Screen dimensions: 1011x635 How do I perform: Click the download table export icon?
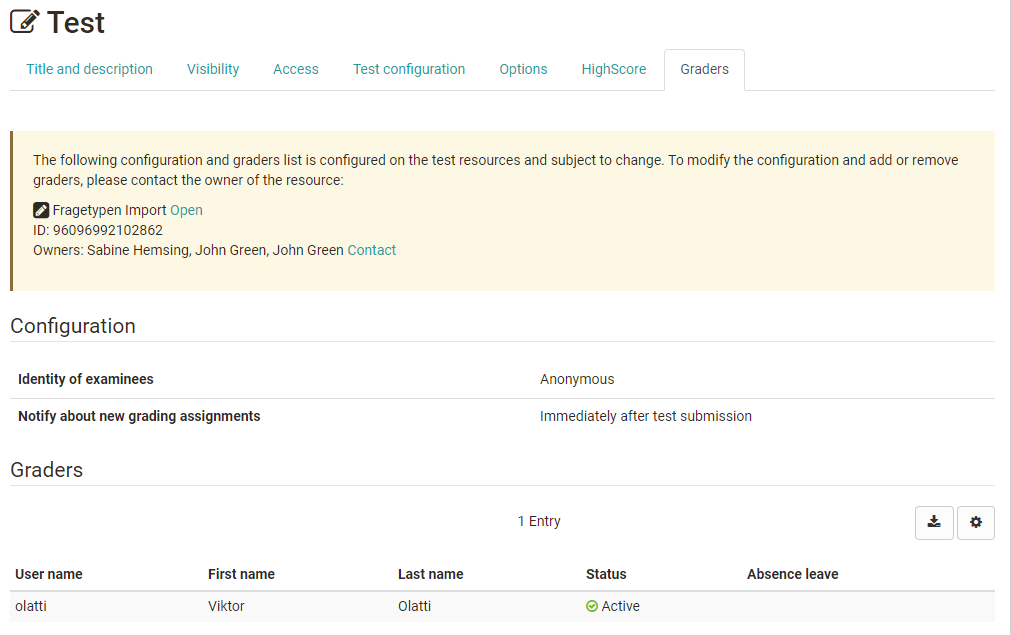point(934,522)
